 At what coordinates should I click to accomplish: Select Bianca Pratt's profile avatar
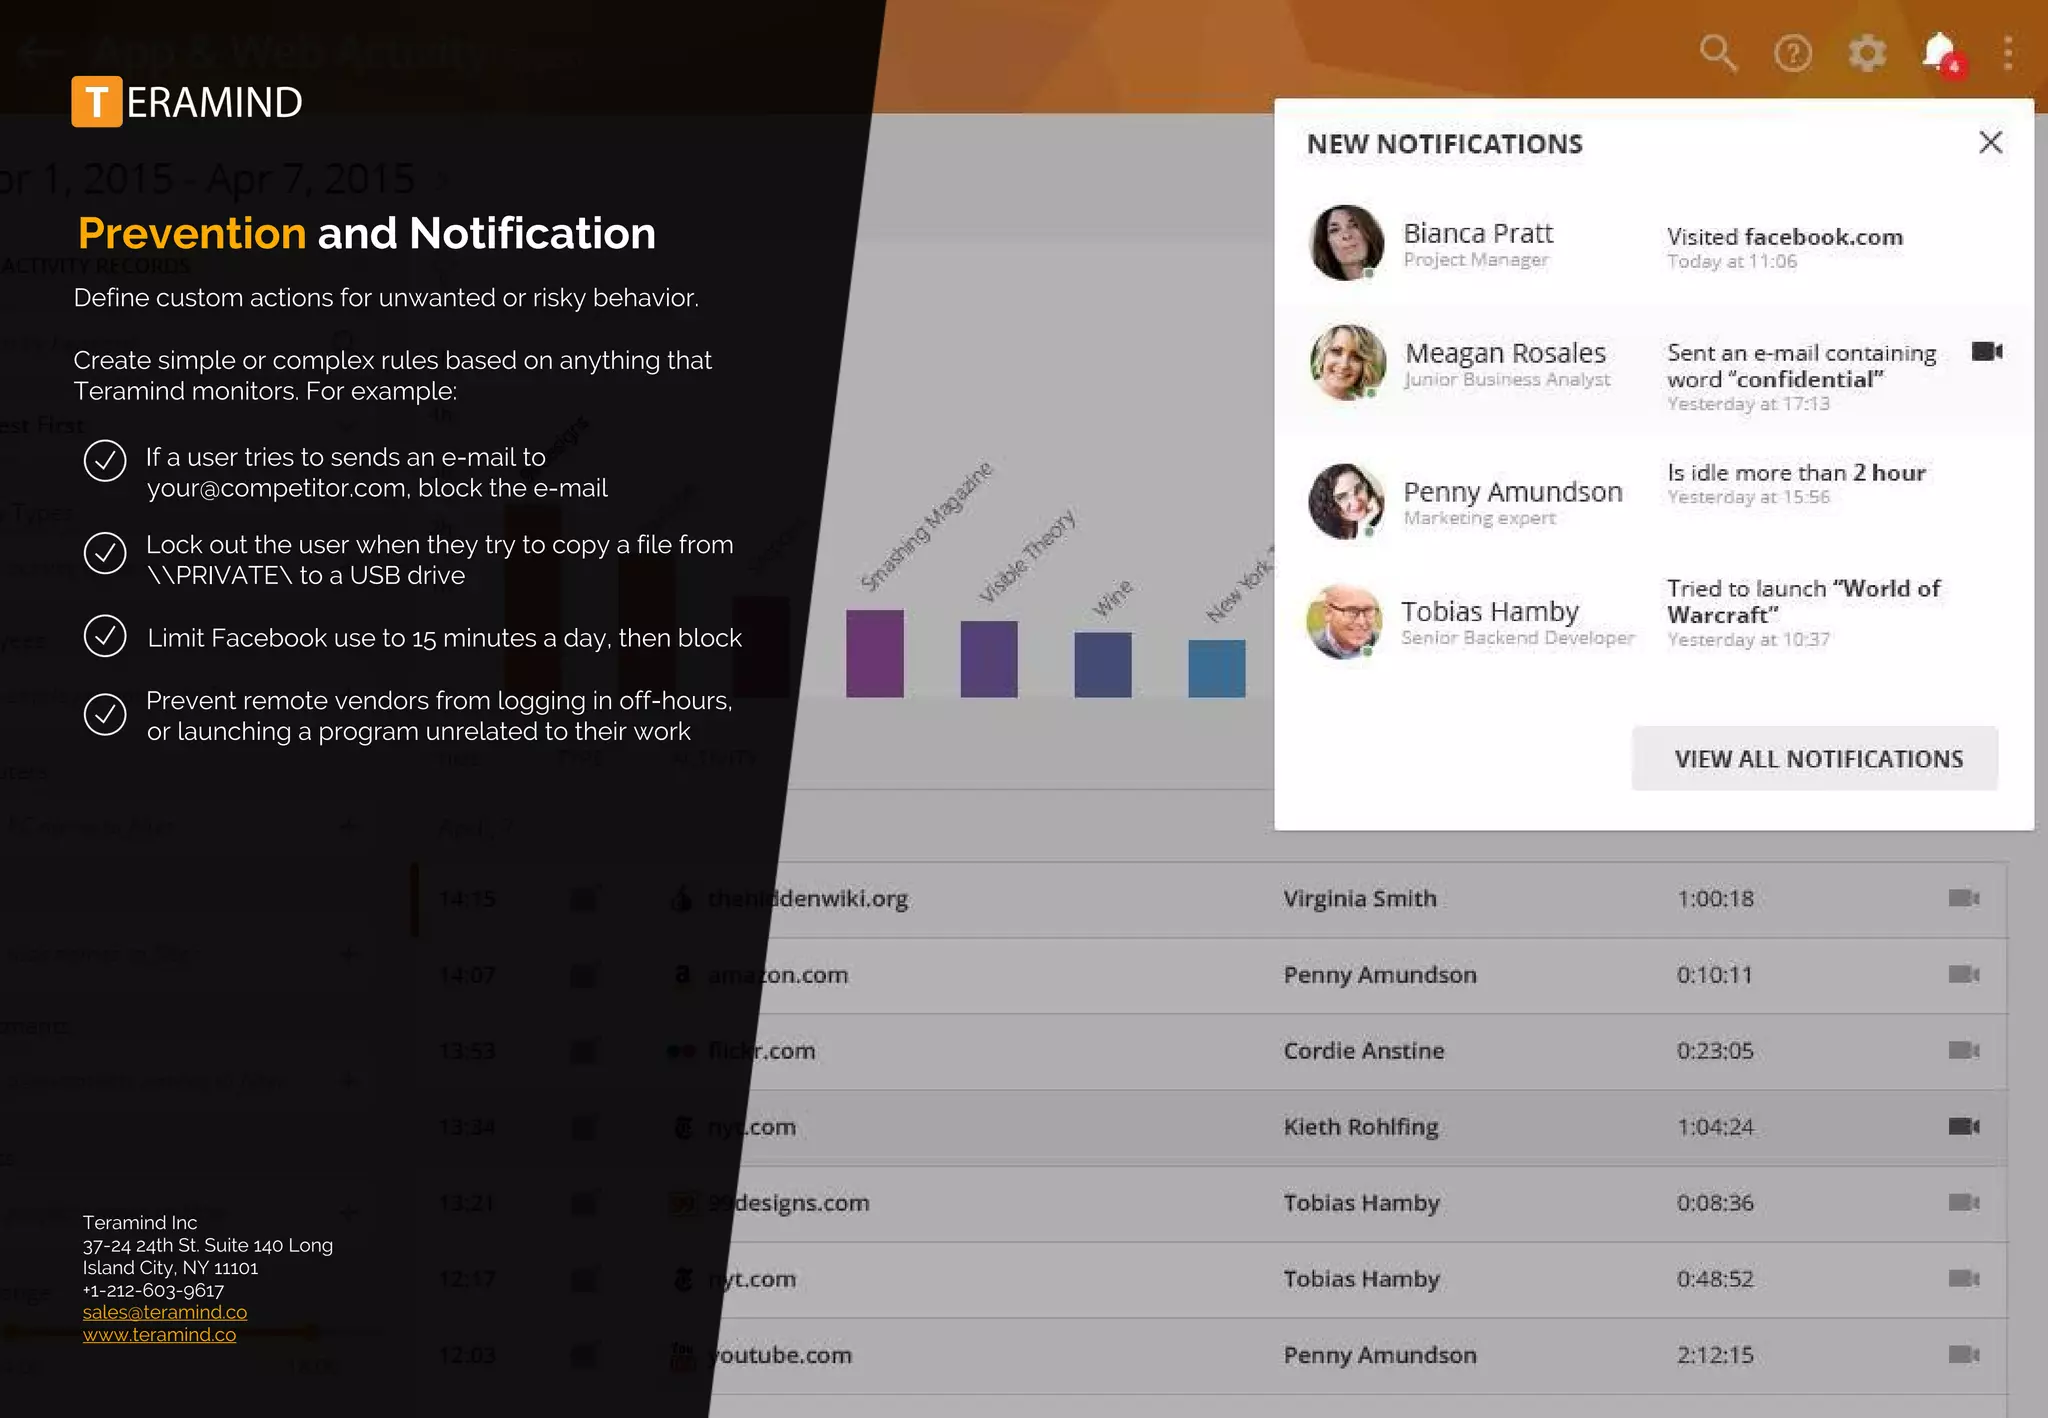tap(1346, 242)
